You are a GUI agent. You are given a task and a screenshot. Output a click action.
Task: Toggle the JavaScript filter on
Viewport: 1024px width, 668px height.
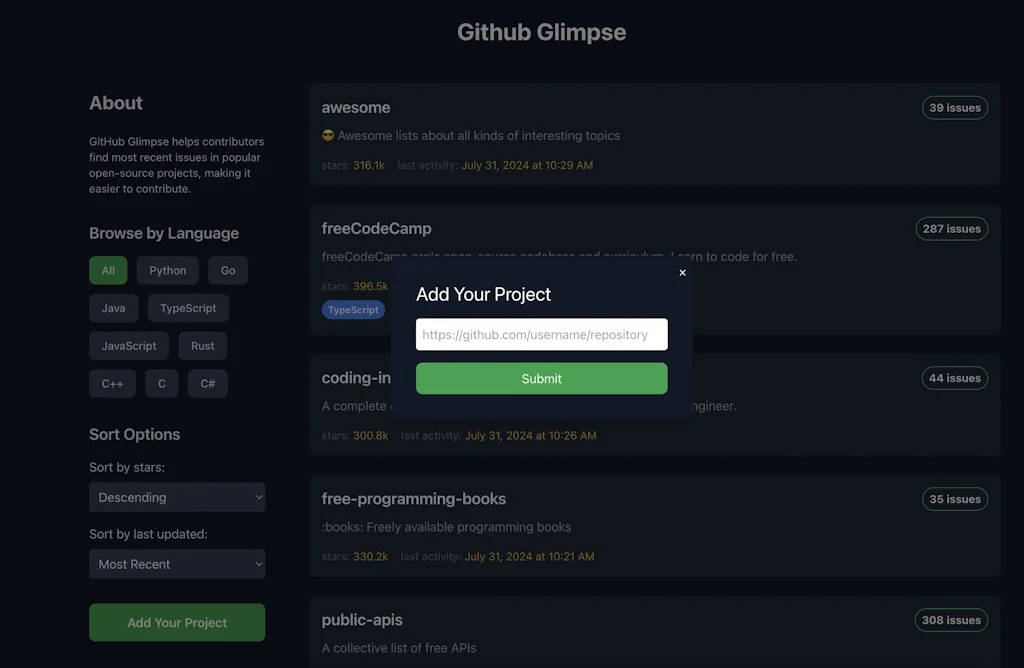pos(129,345)
